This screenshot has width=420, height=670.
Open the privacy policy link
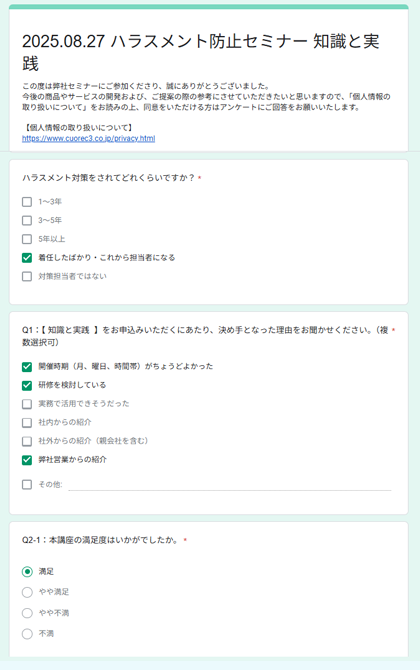(88, 138)
